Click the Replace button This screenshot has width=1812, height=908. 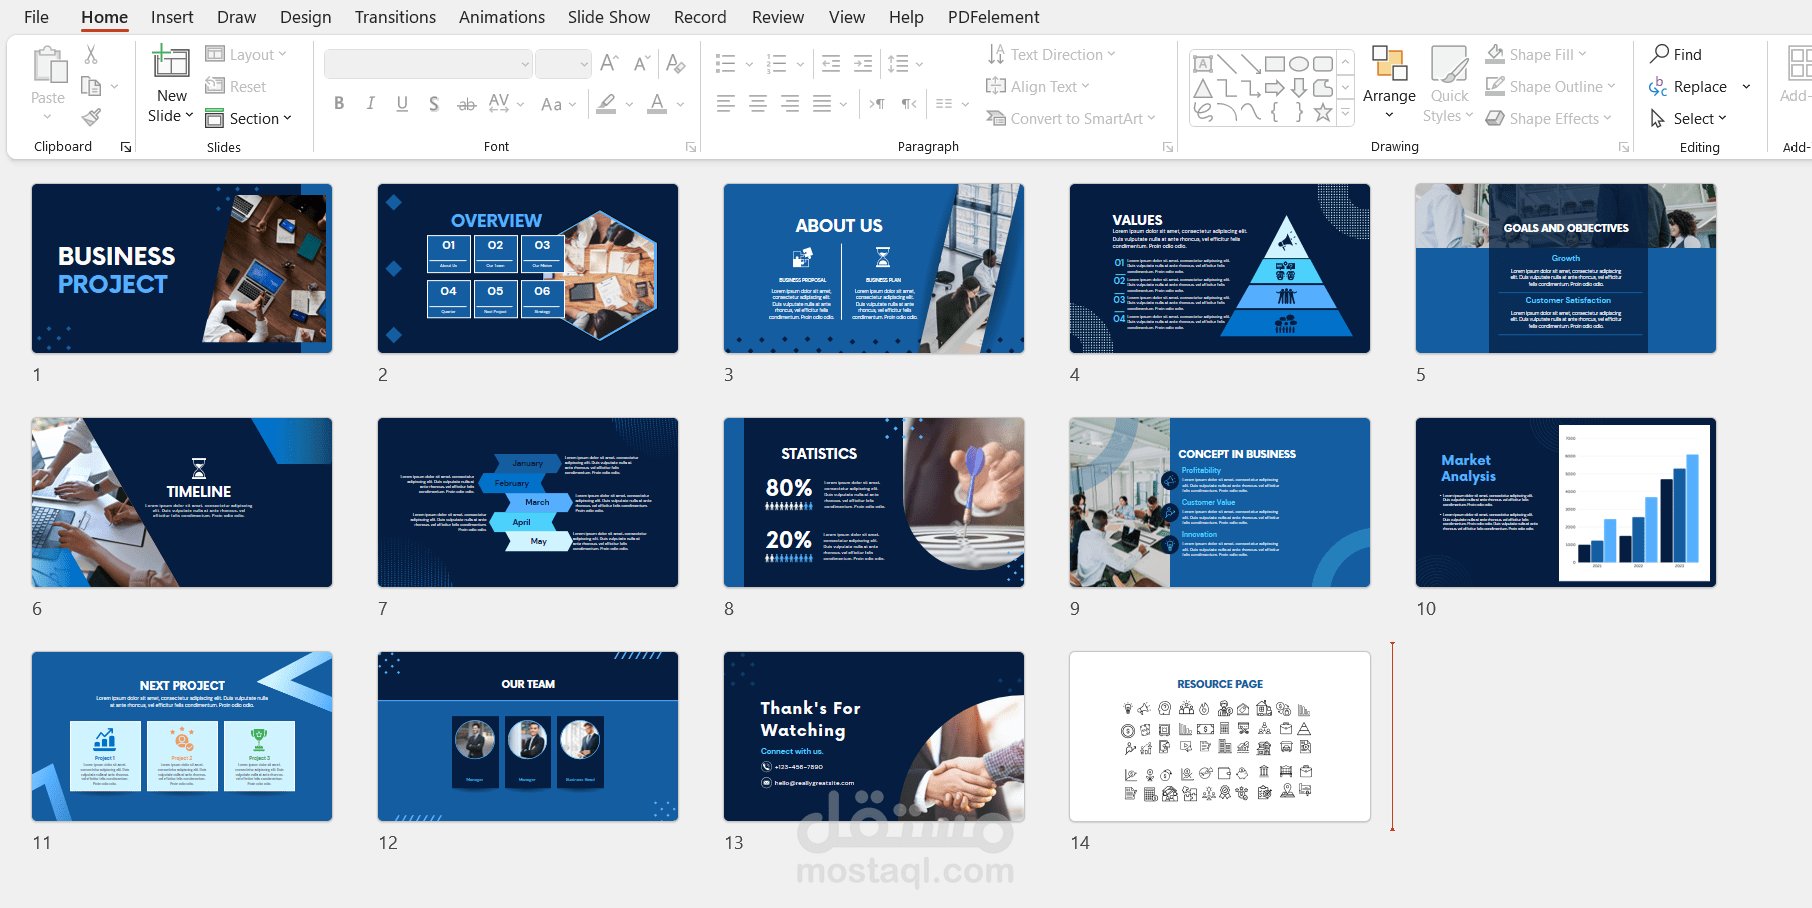(1688, 87)
